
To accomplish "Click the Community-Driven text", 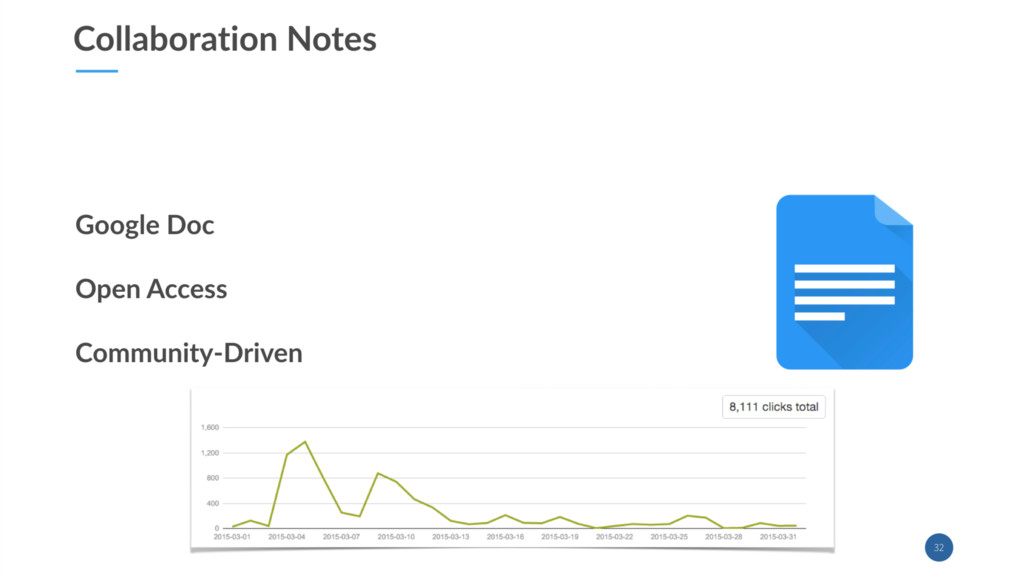I will (189, 353).
